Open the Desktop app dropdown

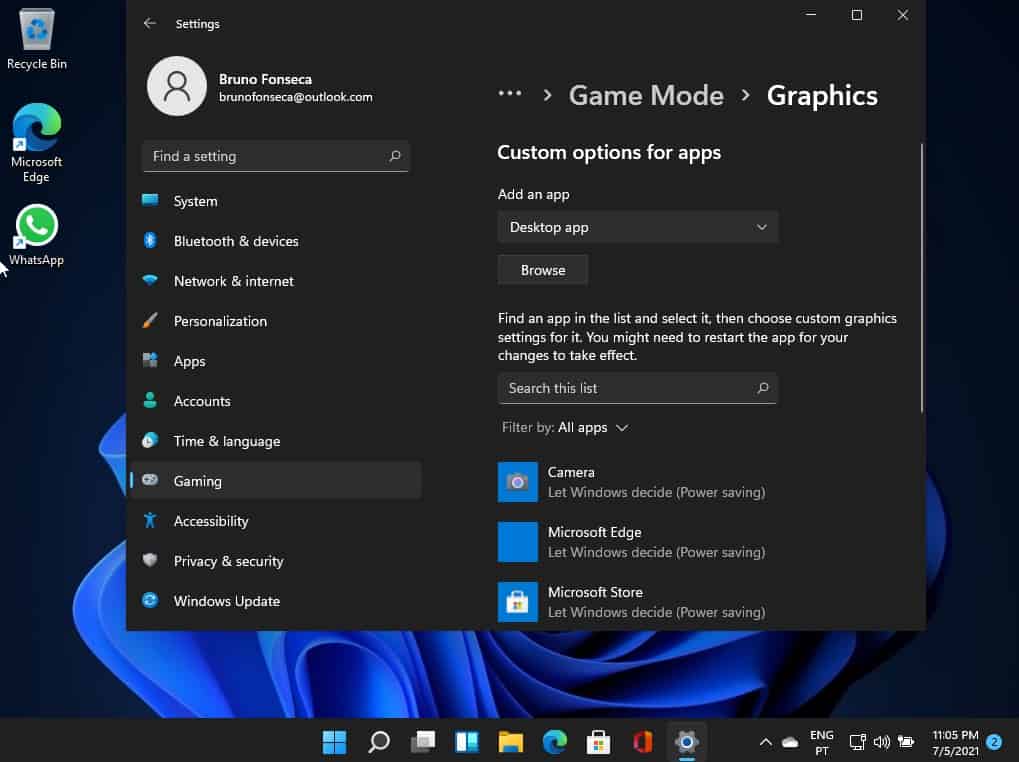tap(638, 227)
